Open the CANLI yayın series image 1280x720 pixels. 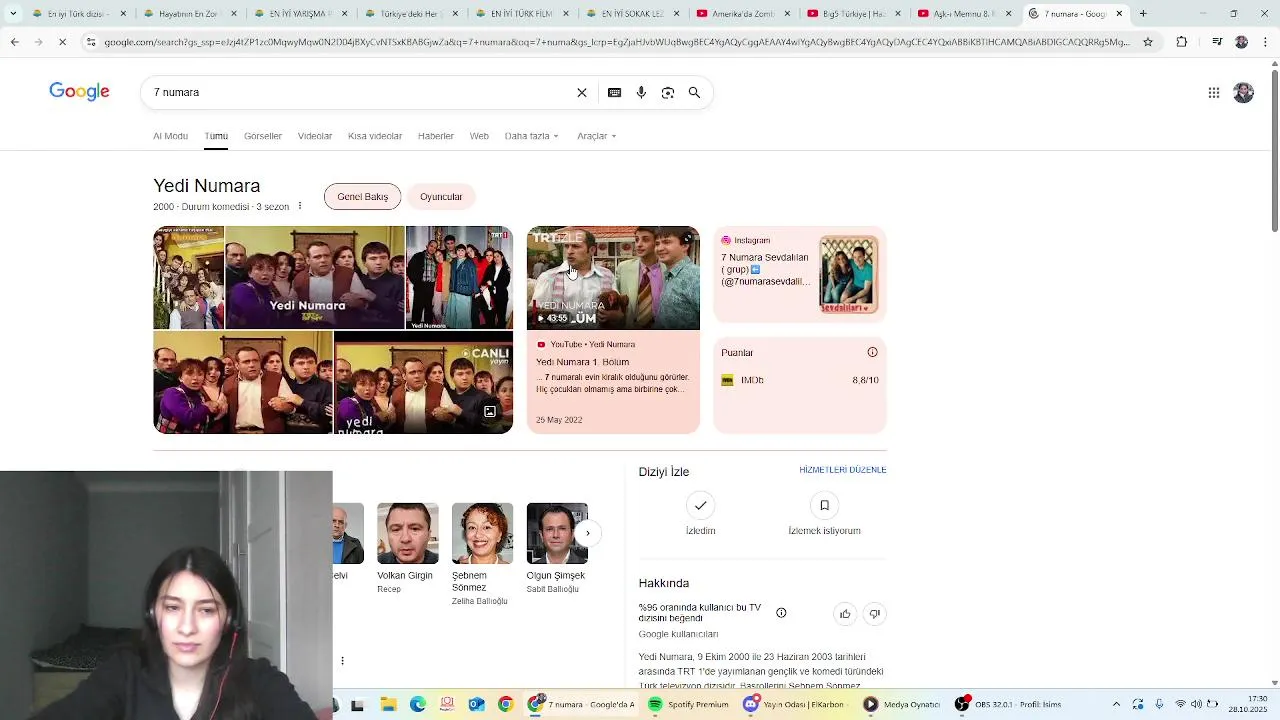coord(423,383)
